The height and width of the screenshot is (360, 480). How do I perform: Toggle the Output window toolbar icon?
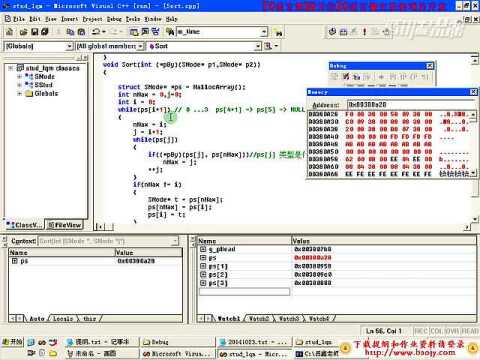pyautogui.click(x=145, y=32)
